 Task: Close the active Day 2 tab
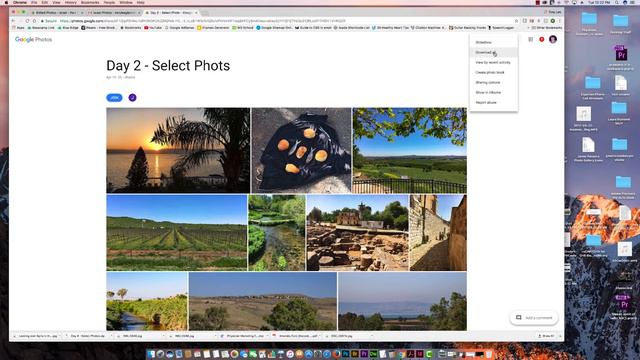(x=196, y=13)
